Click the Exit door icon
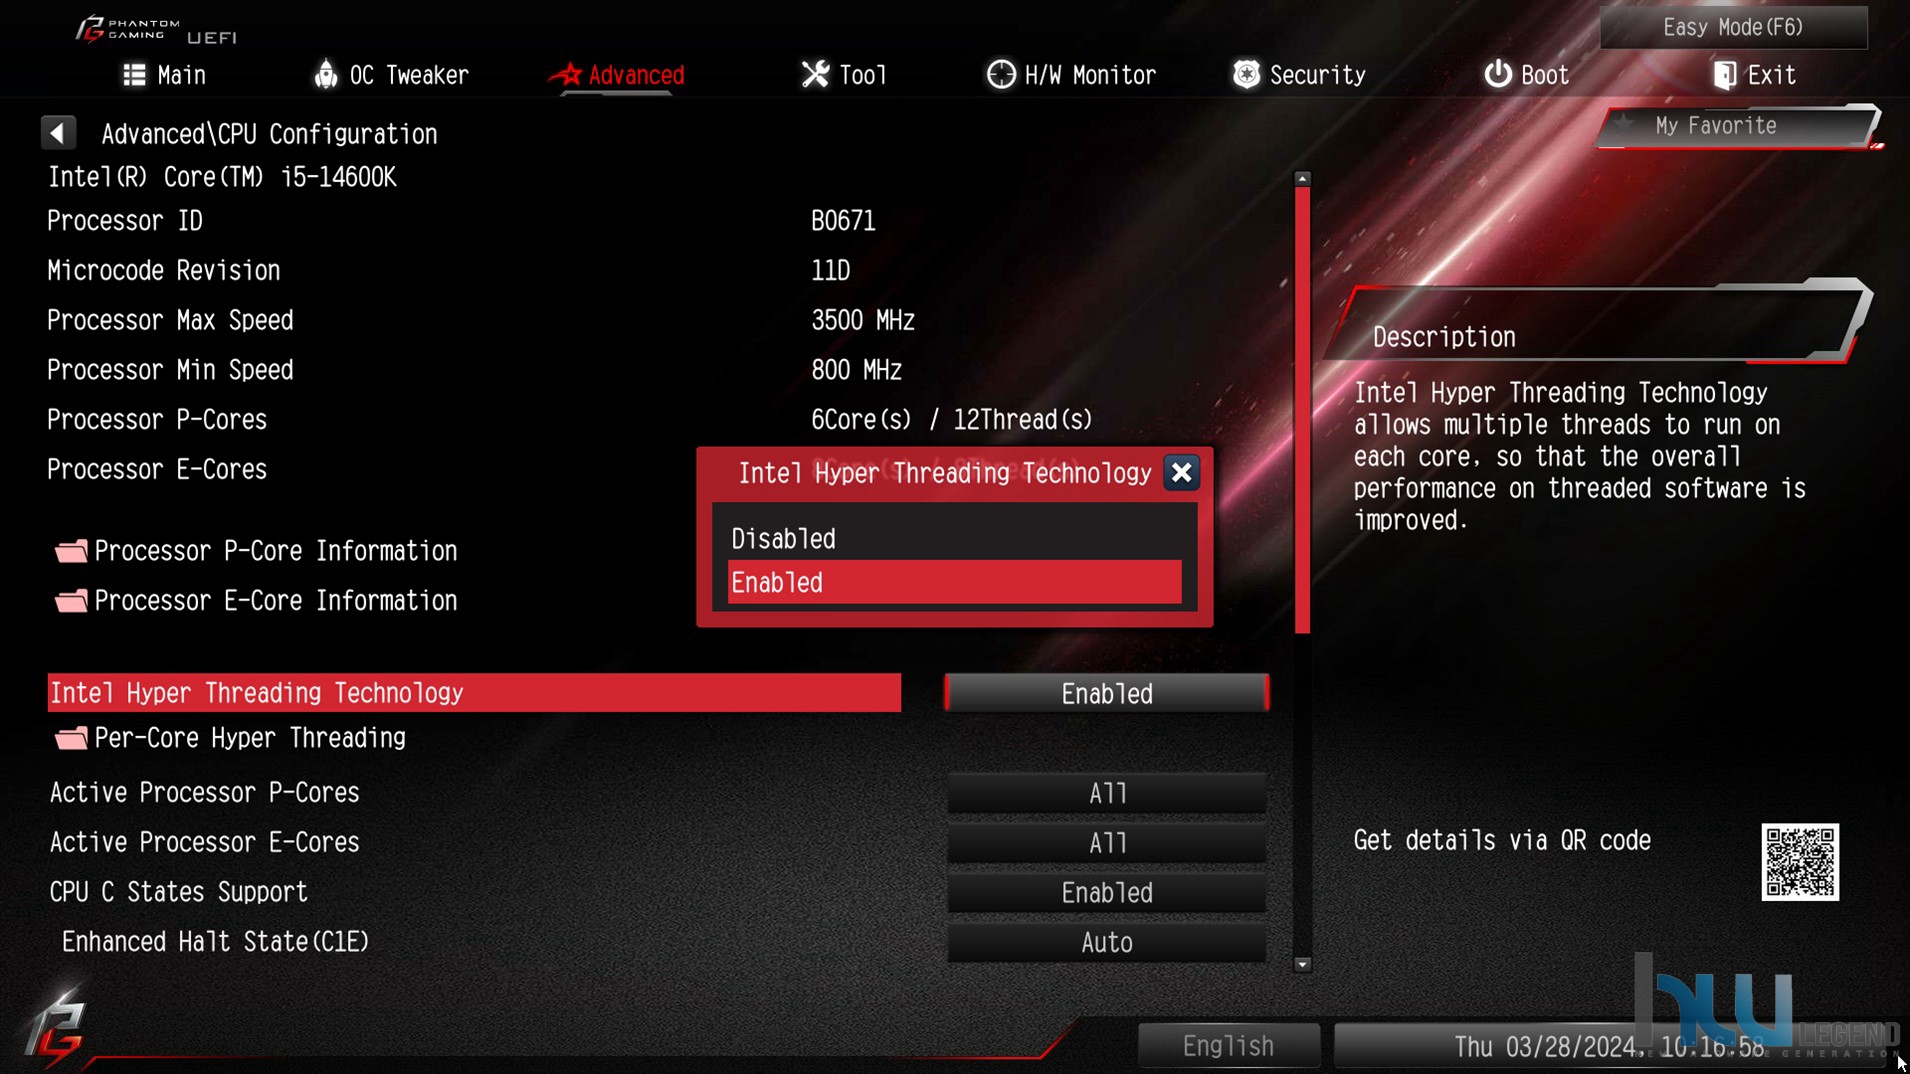 coord(1724,75)
